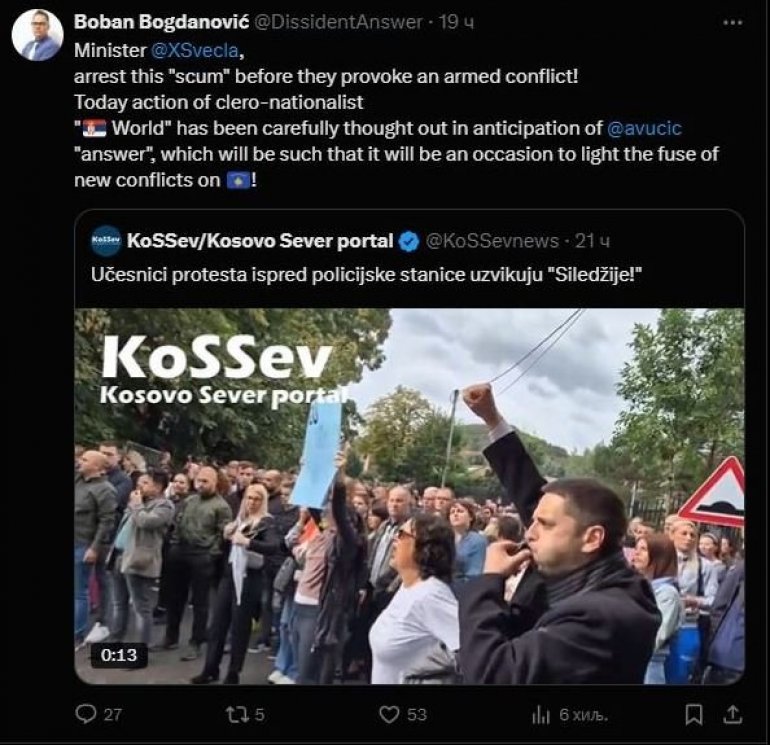
Task: Click the @DissidentAnswer handle
Action: [338, 22]
